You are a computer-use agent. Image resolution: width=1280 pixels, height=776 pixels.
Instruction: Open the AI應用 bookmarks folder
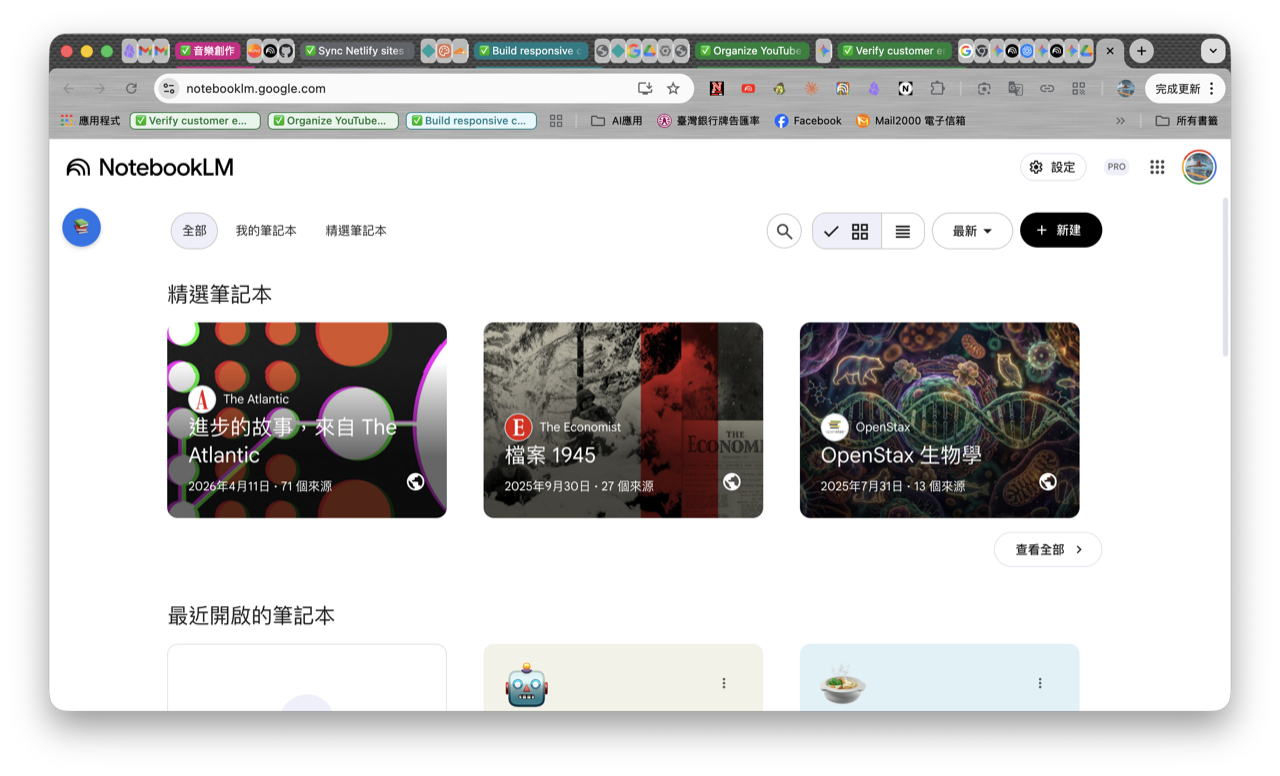(x=617, y=121)
